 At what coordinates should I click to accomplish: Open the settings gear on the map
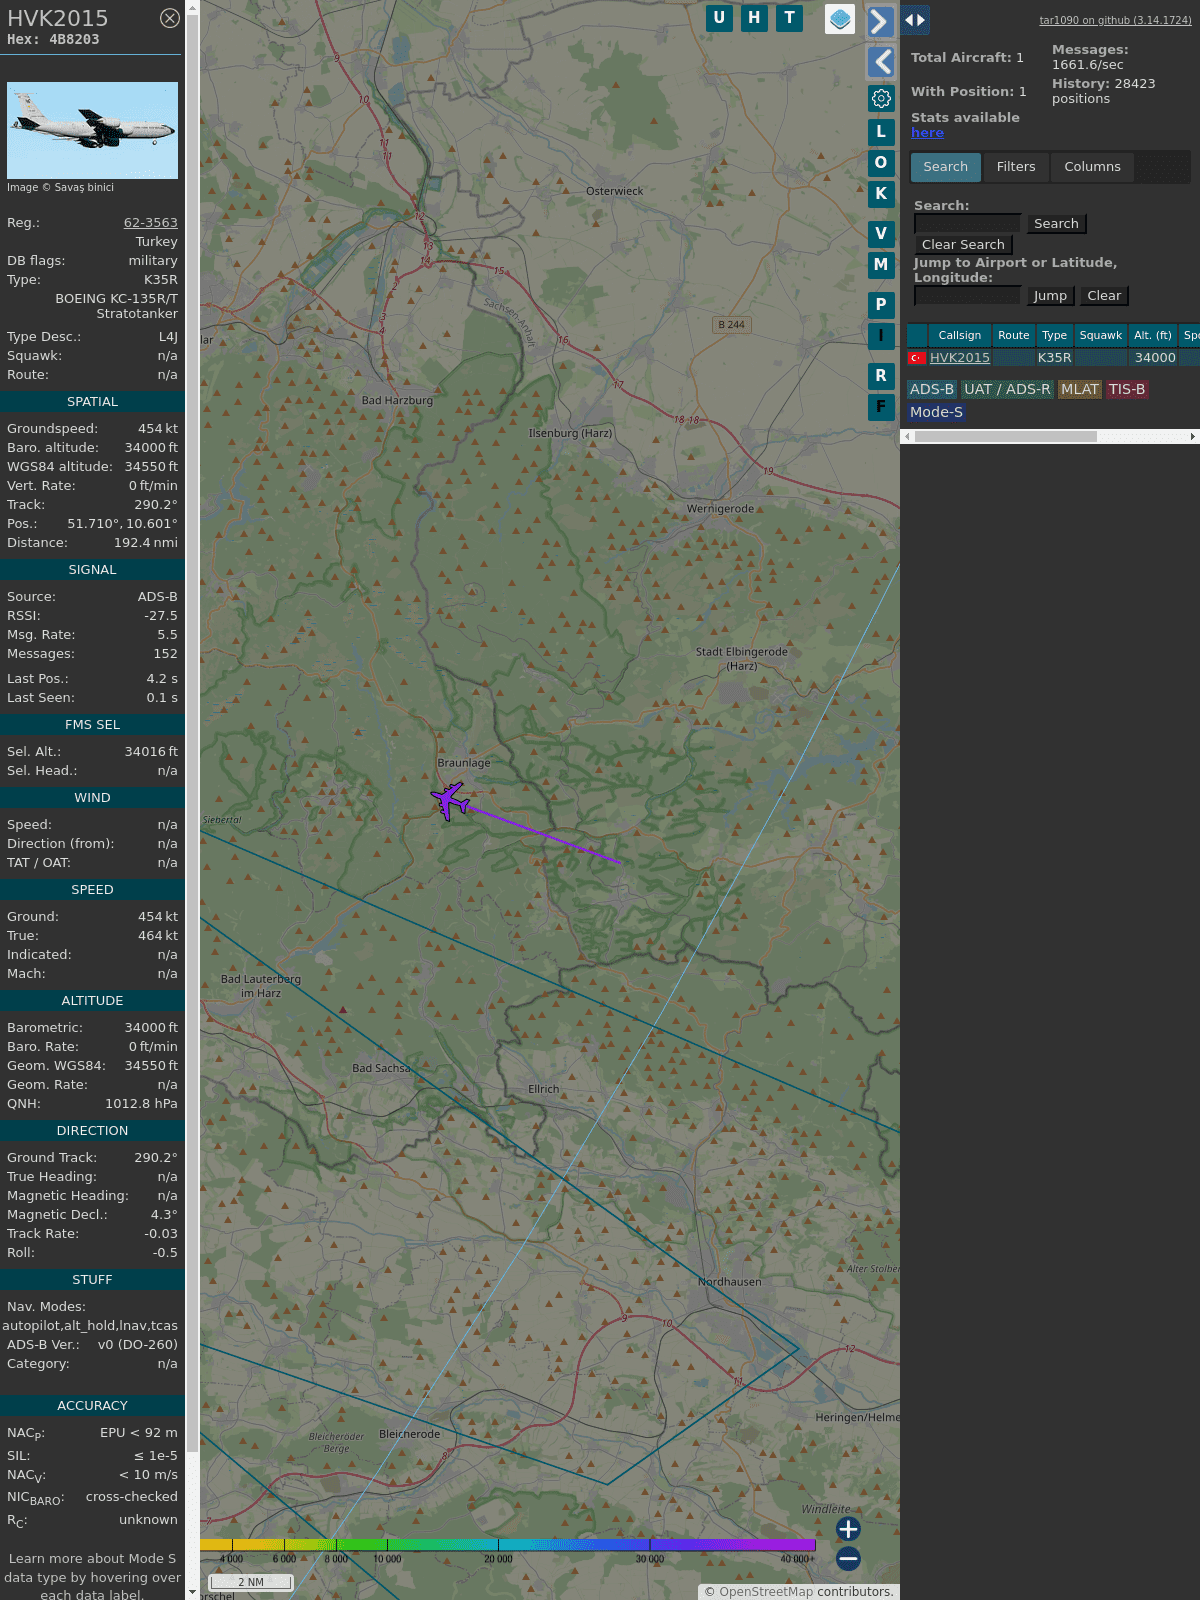click(x=881, y=98)
